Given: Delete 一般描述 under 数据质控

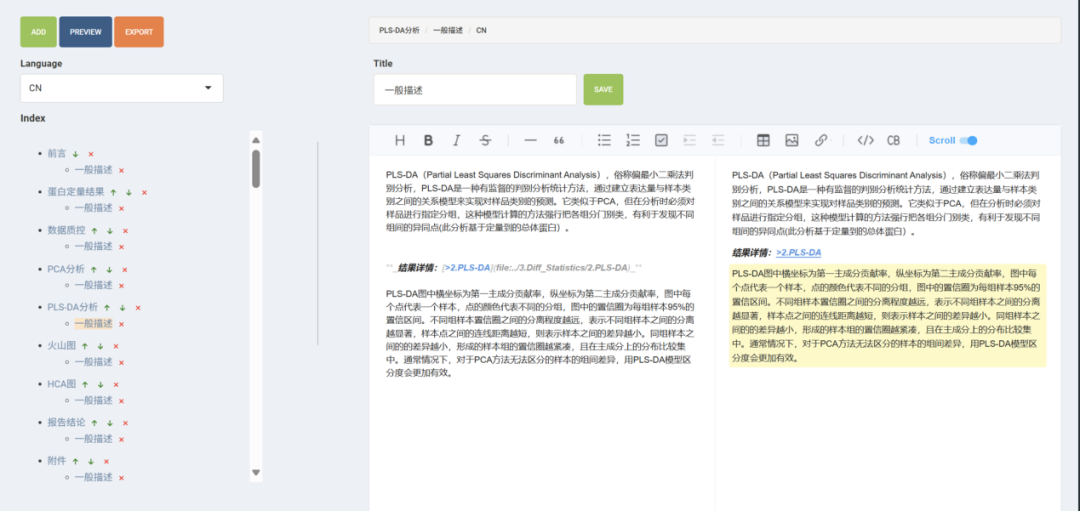Looking at the screenshot, I should click(121, 247).
